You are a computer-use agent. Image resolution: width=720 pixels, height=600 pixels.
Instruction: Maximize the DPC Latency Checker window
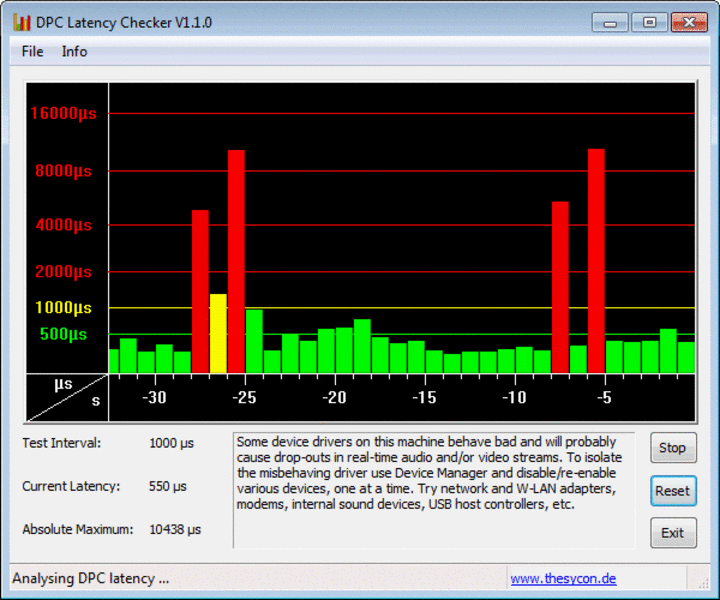[x=649, y=22]
